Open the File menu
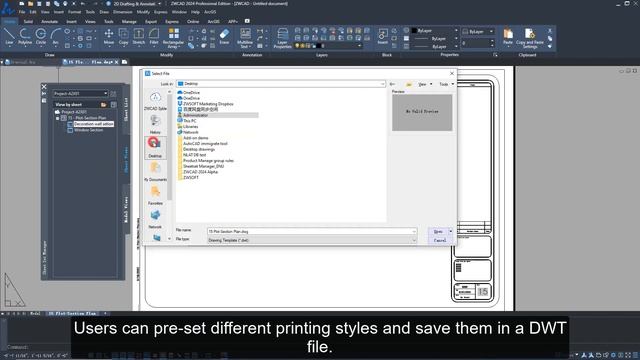Screen dimensions: 640x360 [22, 12]
